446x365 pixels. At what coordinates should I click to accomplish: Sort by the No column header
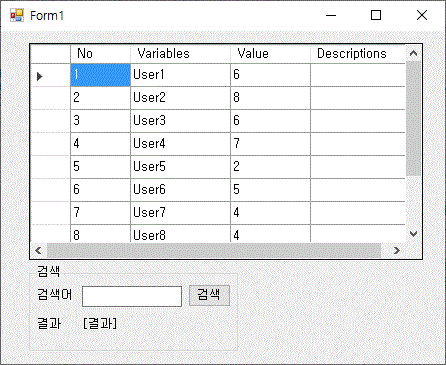coord(100,54)
